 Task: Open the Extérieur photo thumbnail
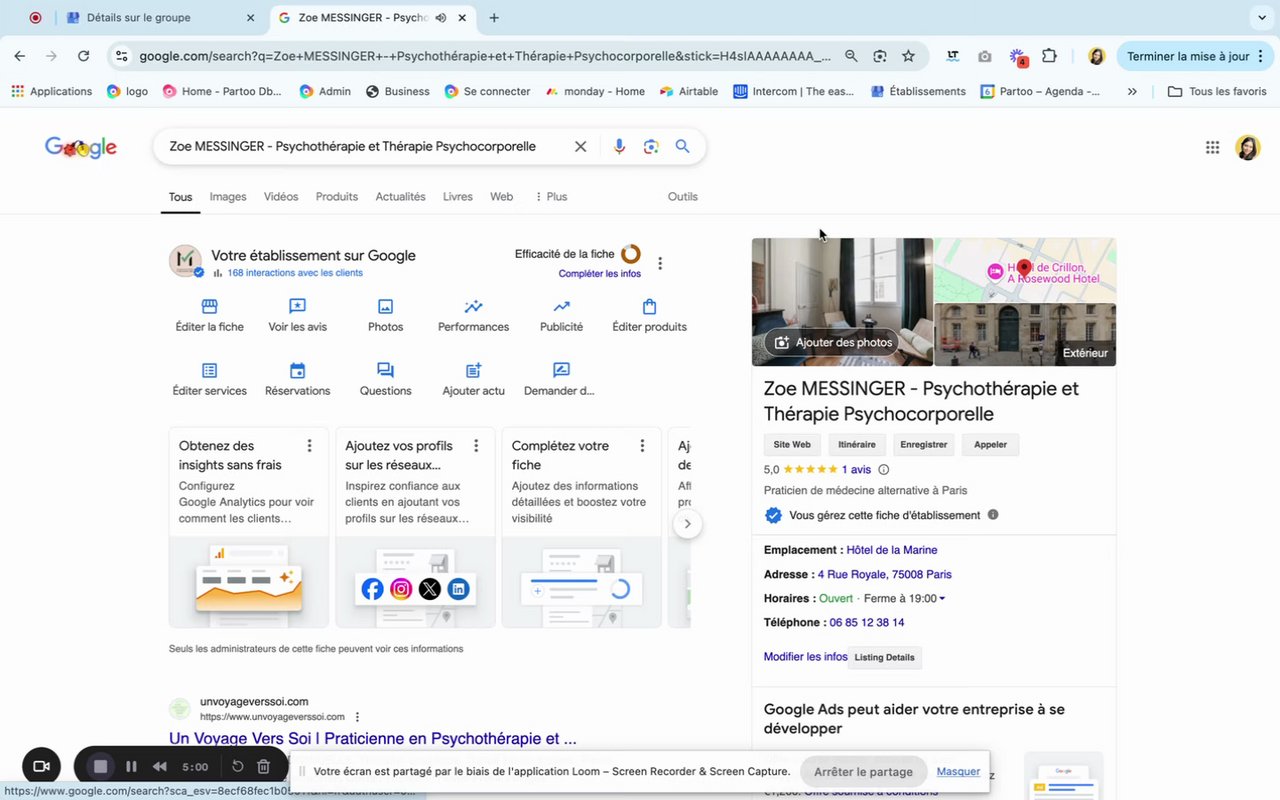point(1025,335)
